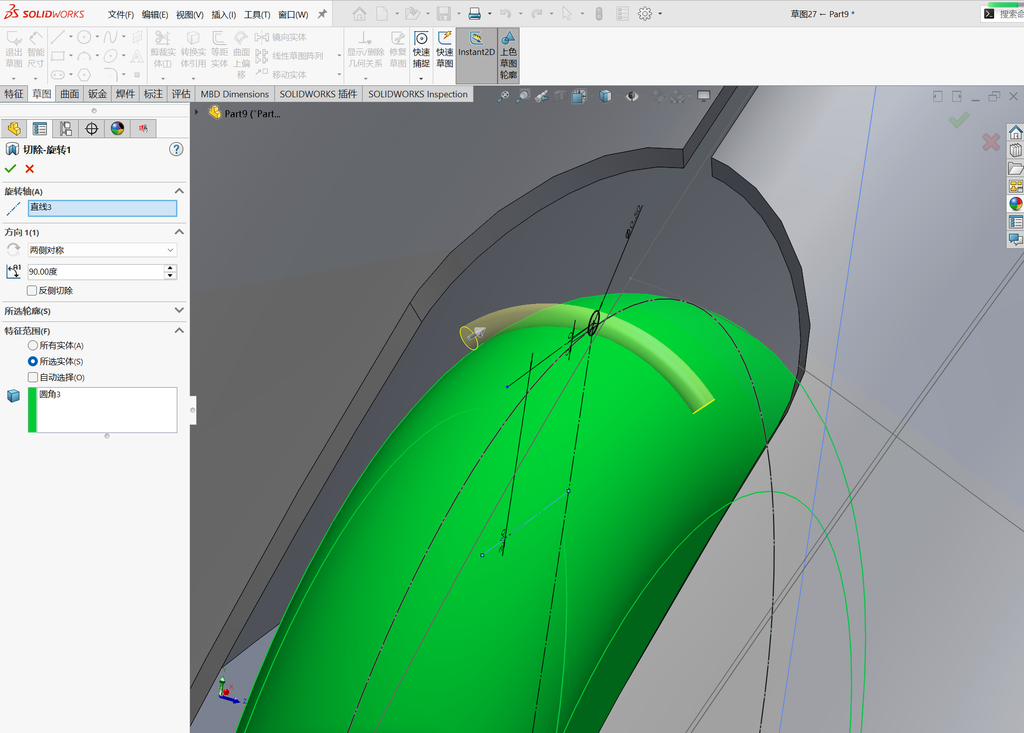Open DimXpertManager crosshair tab
The height and width of the screenshot is (733, 1024).
[x=91, y=129]
